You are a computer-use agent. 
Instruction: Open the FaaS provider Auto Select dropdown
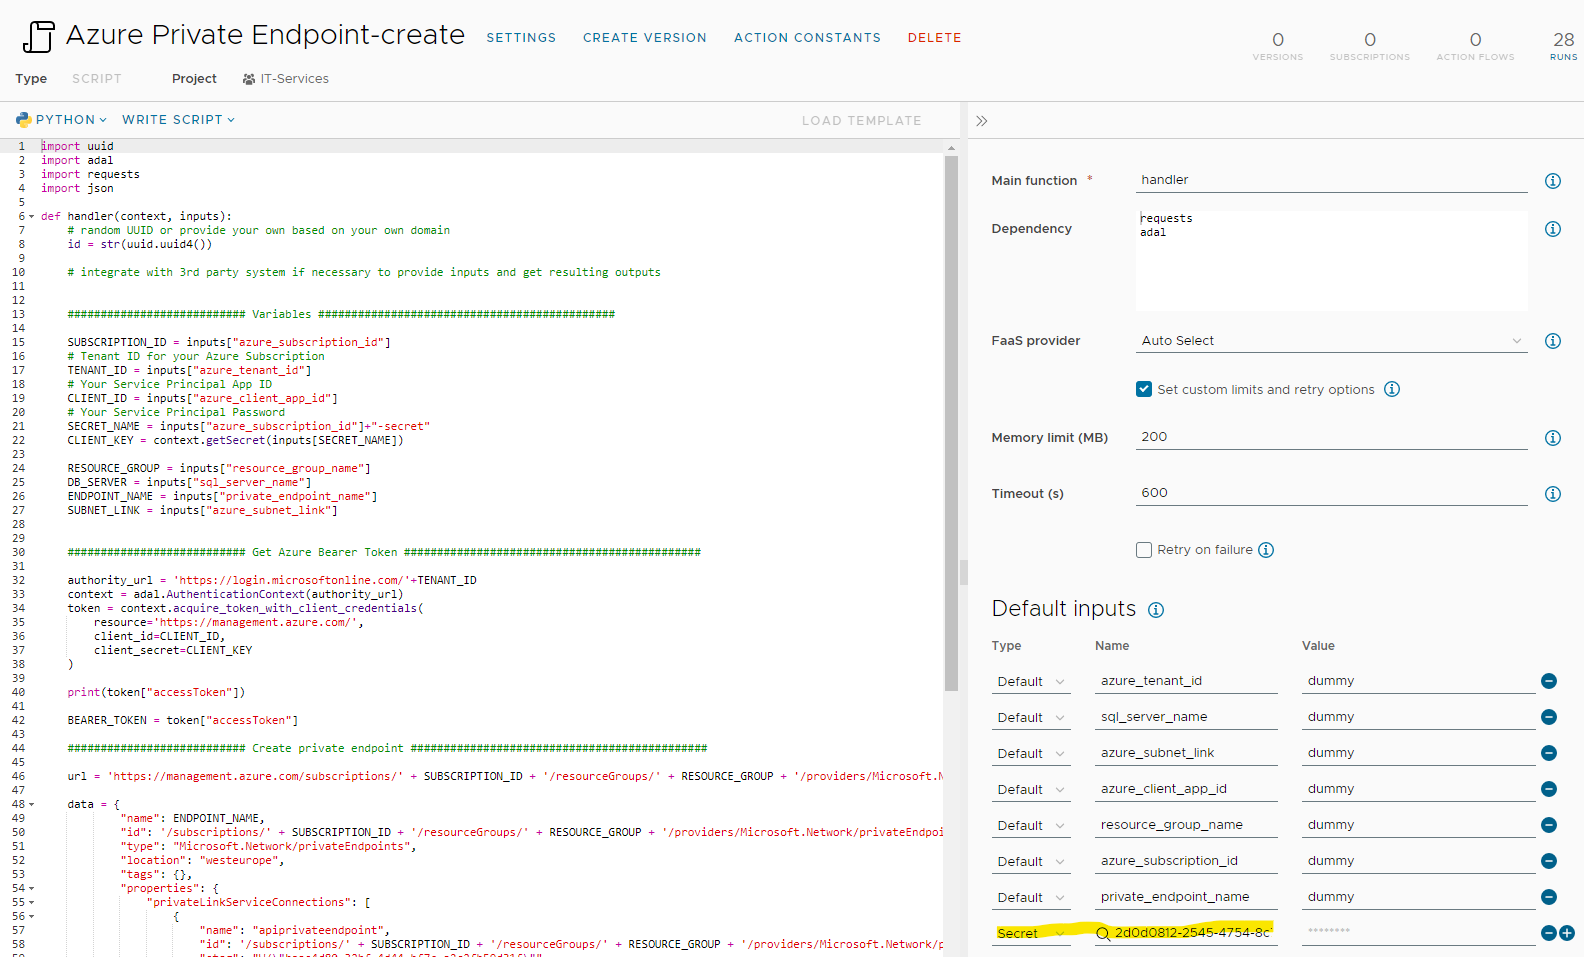pos(1332,341)
